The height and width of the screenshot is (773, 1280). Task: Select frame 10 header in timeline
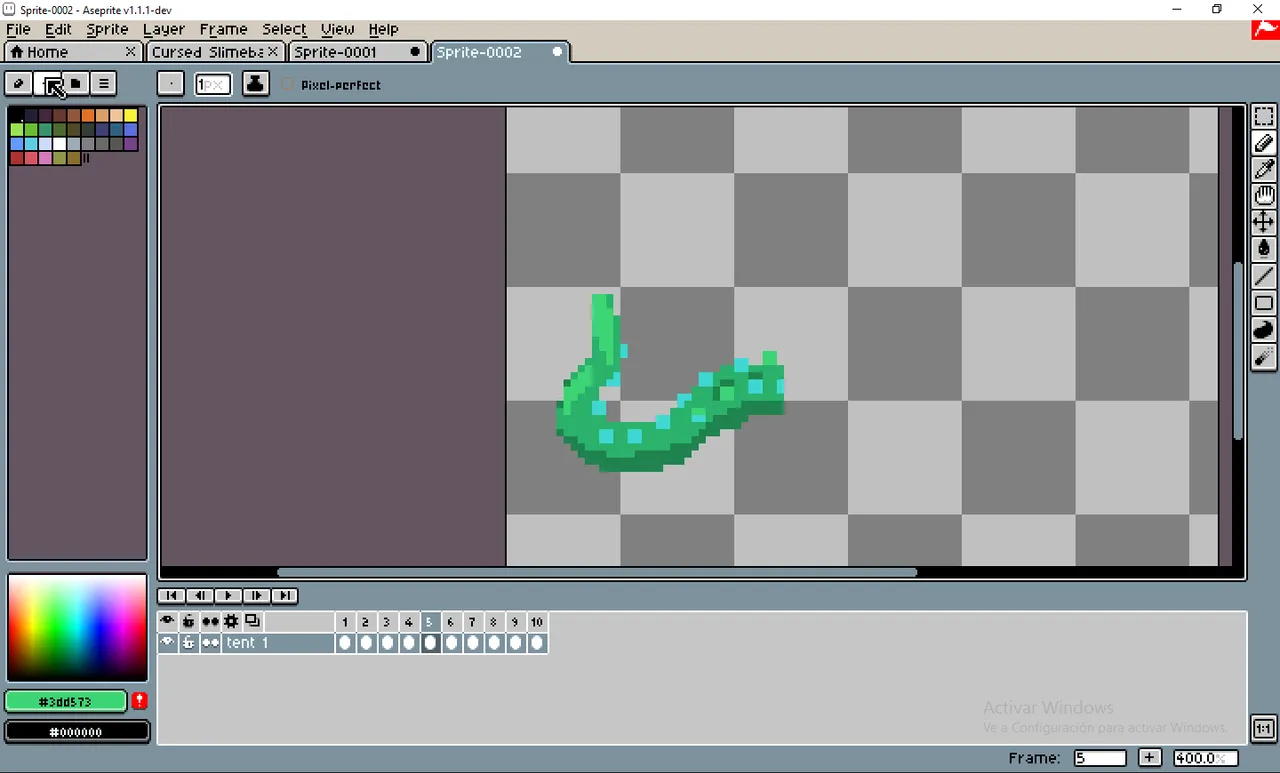(537, 622)
